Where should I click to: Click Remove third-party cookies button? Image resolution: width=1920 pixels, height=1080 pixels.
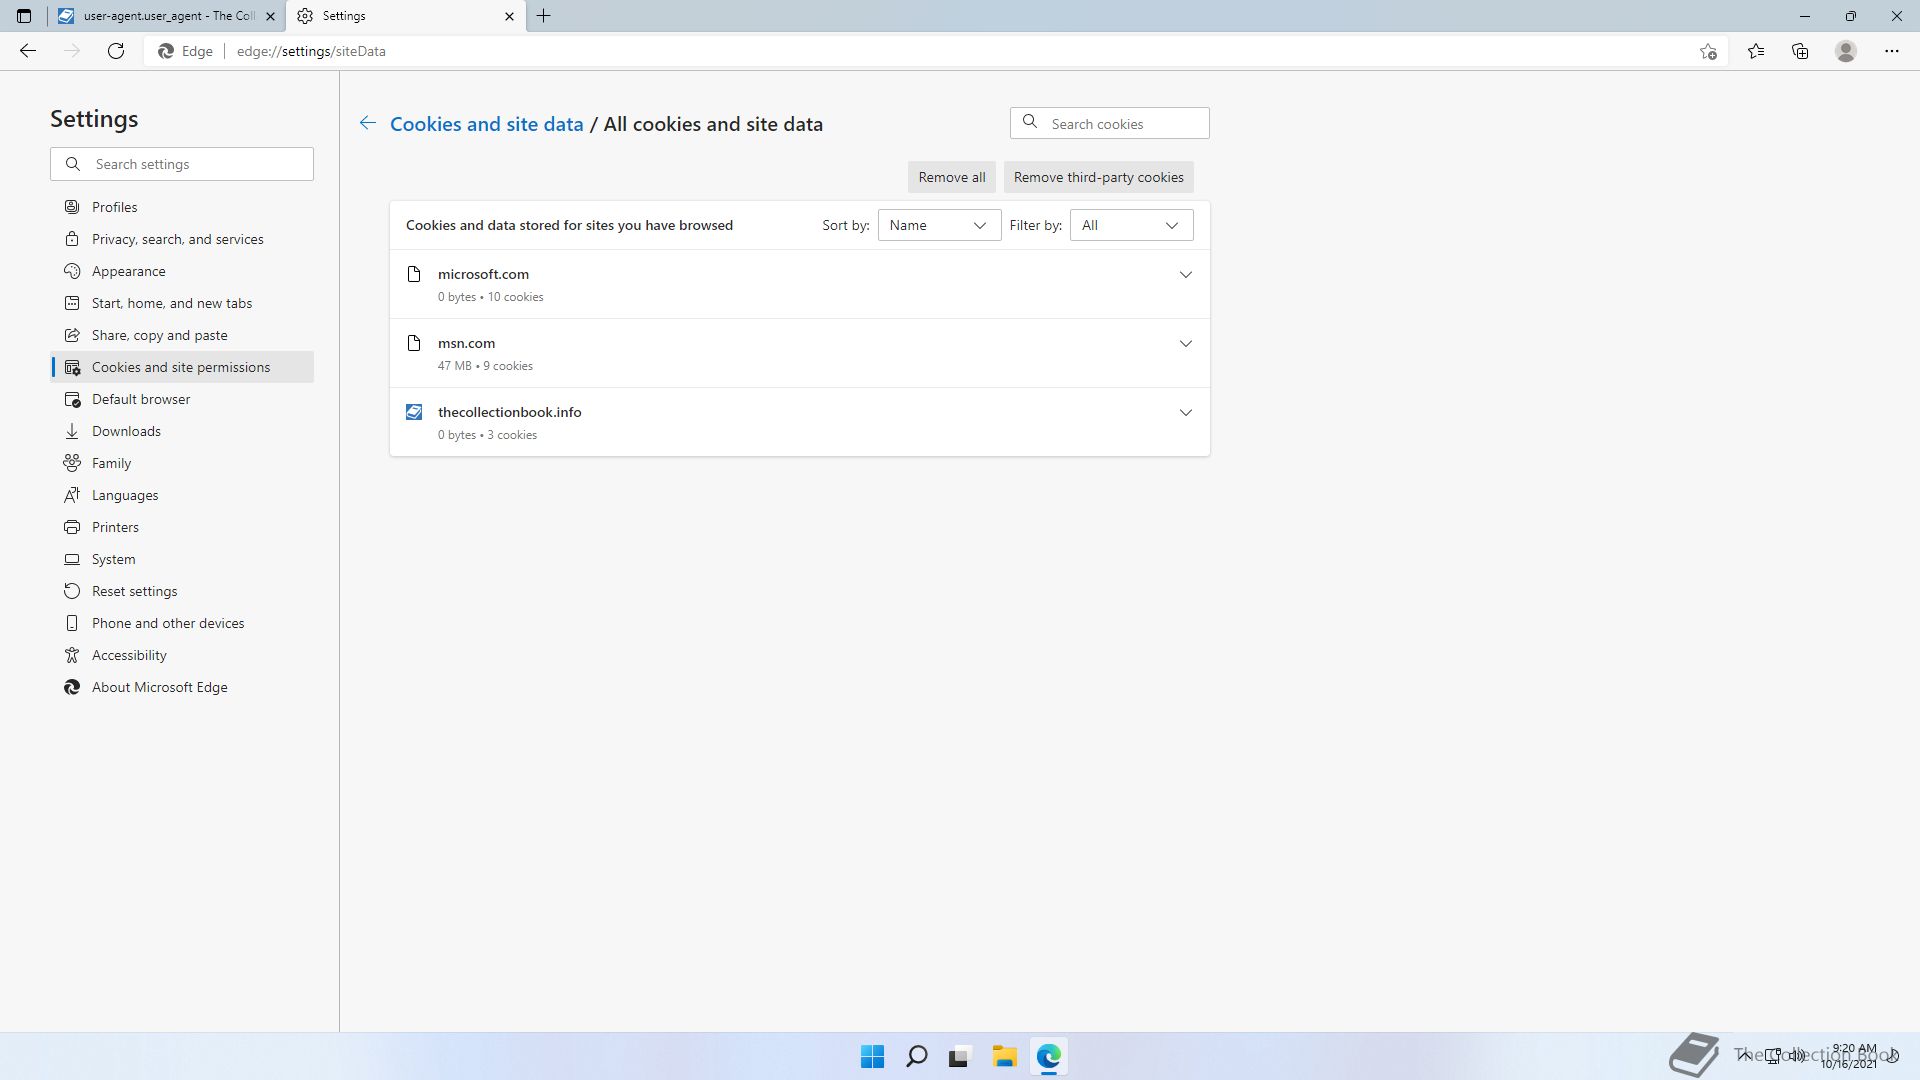coord(1098,177)
